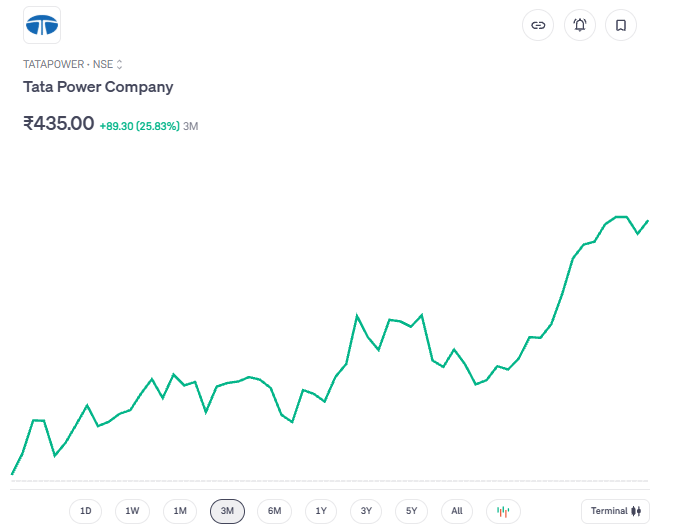Switch the chart to 1W range
Image resolution: width=674 pixels, height=528 pixels.
click(132, 511)
